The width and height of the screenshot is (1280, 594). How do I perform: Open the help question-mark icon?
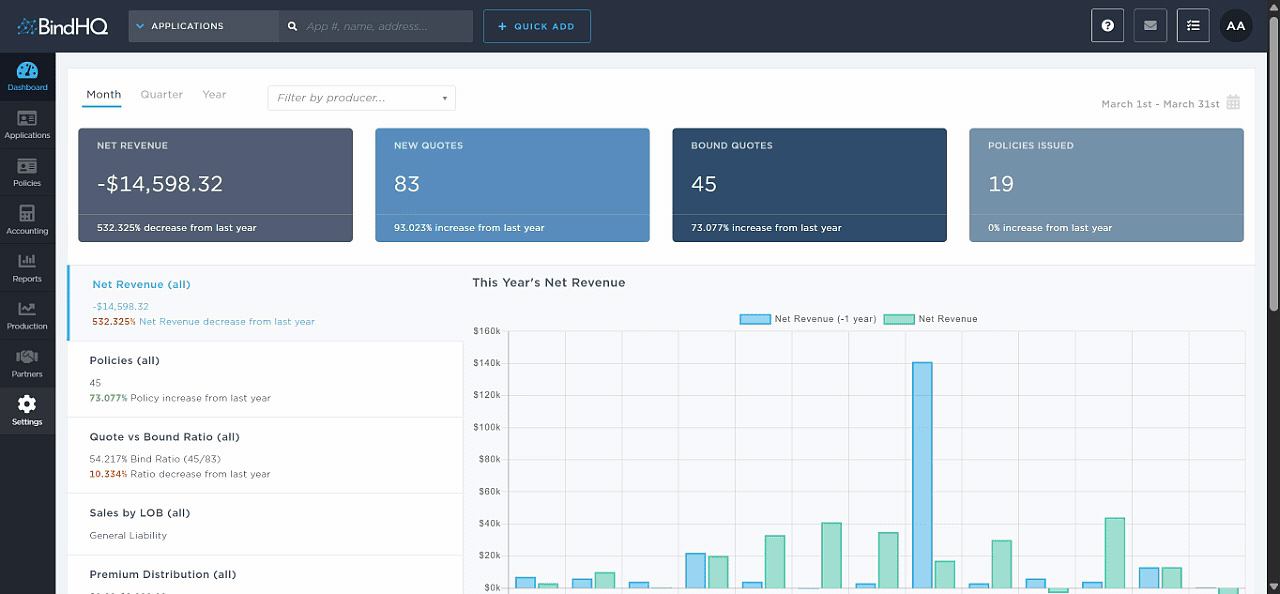pyautogui.click(x=1107, y=25)
